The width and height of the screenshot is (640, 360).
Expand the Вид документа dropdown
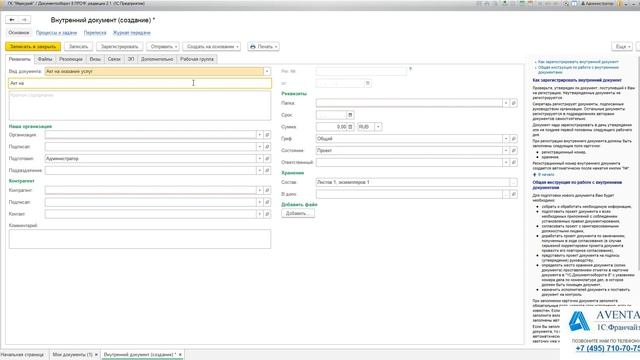[x=267, y=71]
